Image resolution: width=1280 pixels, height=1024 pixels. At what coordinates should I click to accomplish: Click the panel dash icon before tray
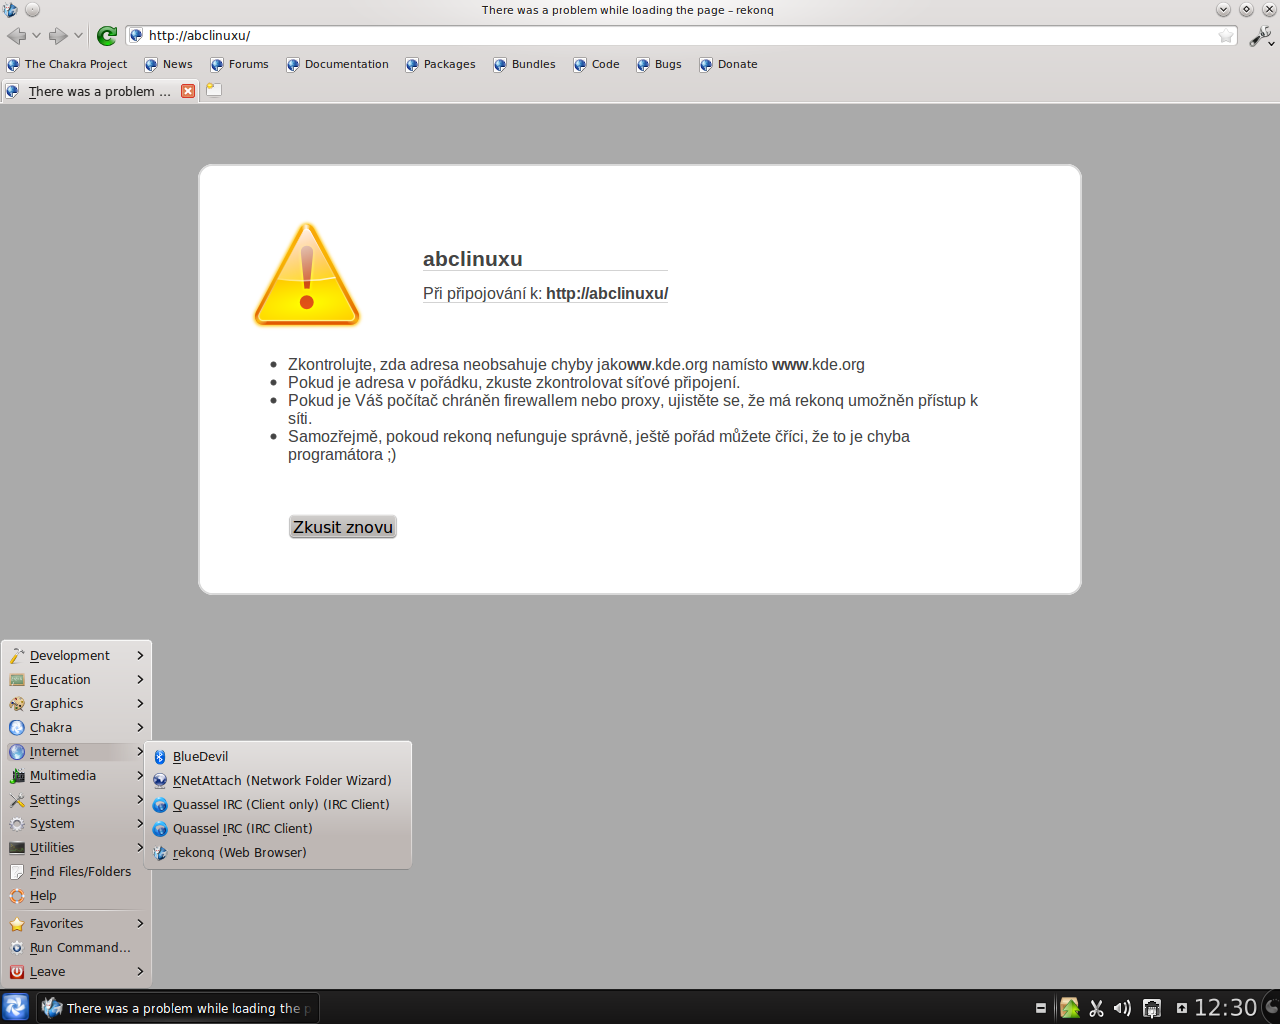tap(1041, 1008)
